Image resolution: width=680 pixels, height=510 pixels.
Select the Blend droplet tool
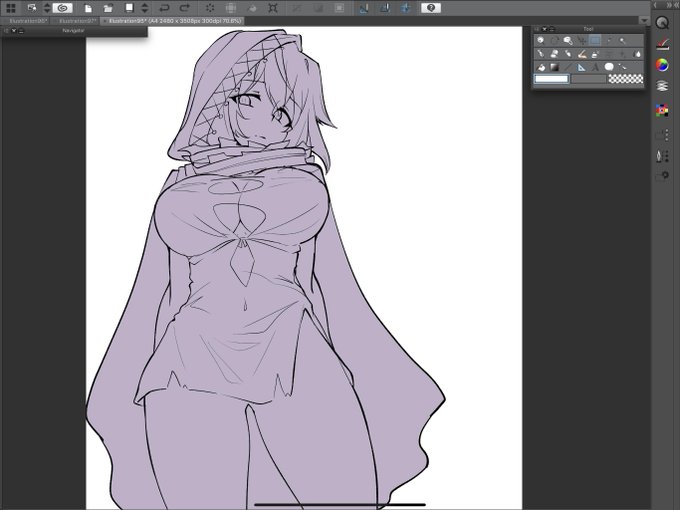637,54
